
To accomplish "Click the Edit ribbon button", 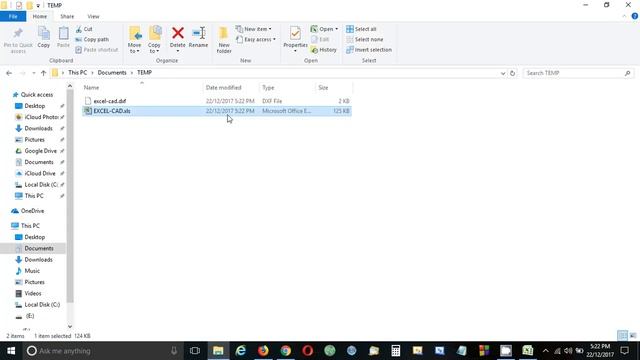I will [320, 40].
